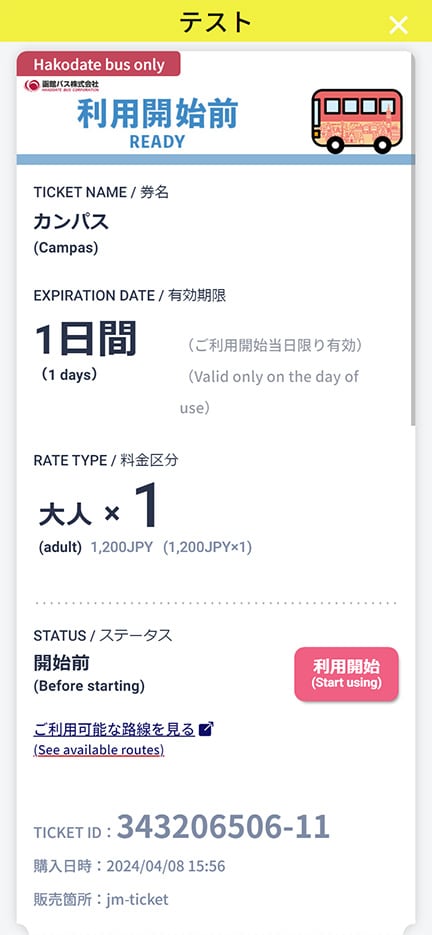Click the Hakodate Bus Corporation logo
The height and width of the screenshot is (935, 432).
point(62,85)
